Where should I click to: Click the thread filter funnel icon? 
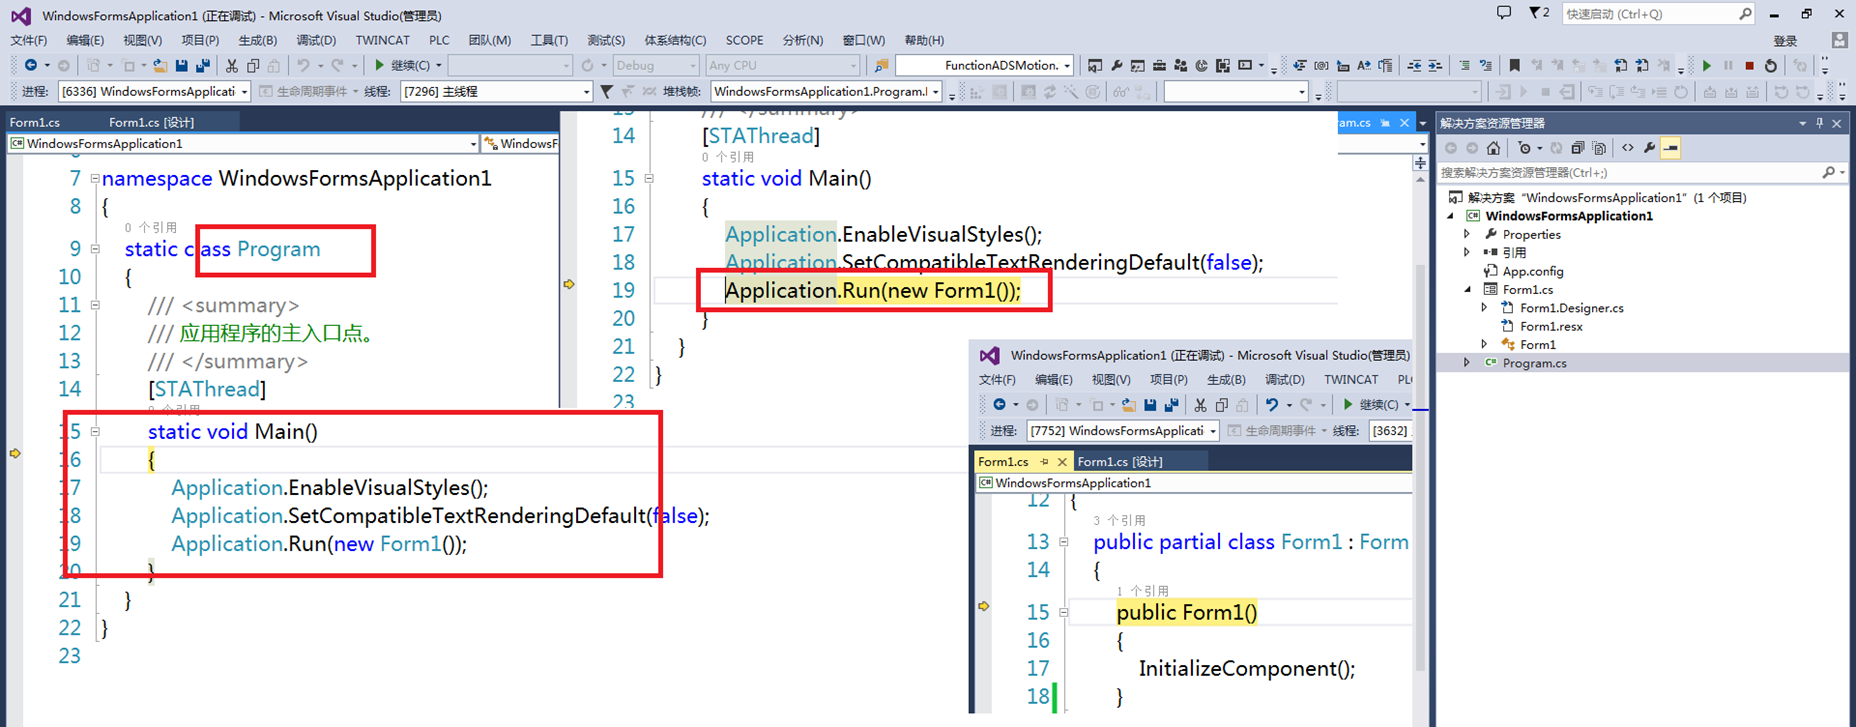[x=606, y=91]
